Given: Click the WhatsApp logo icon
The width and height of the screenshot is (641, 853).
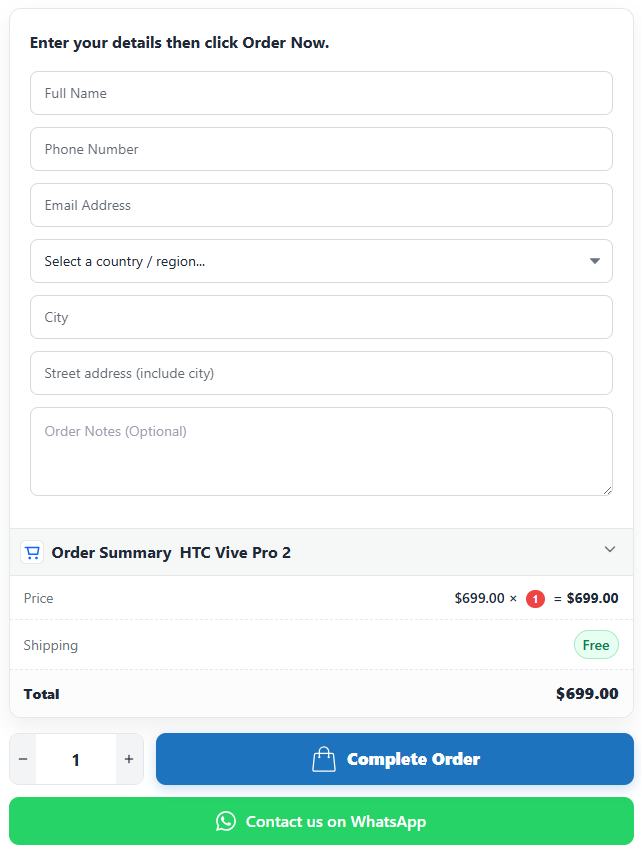Looking at the screenshot, I should [226, 821].
